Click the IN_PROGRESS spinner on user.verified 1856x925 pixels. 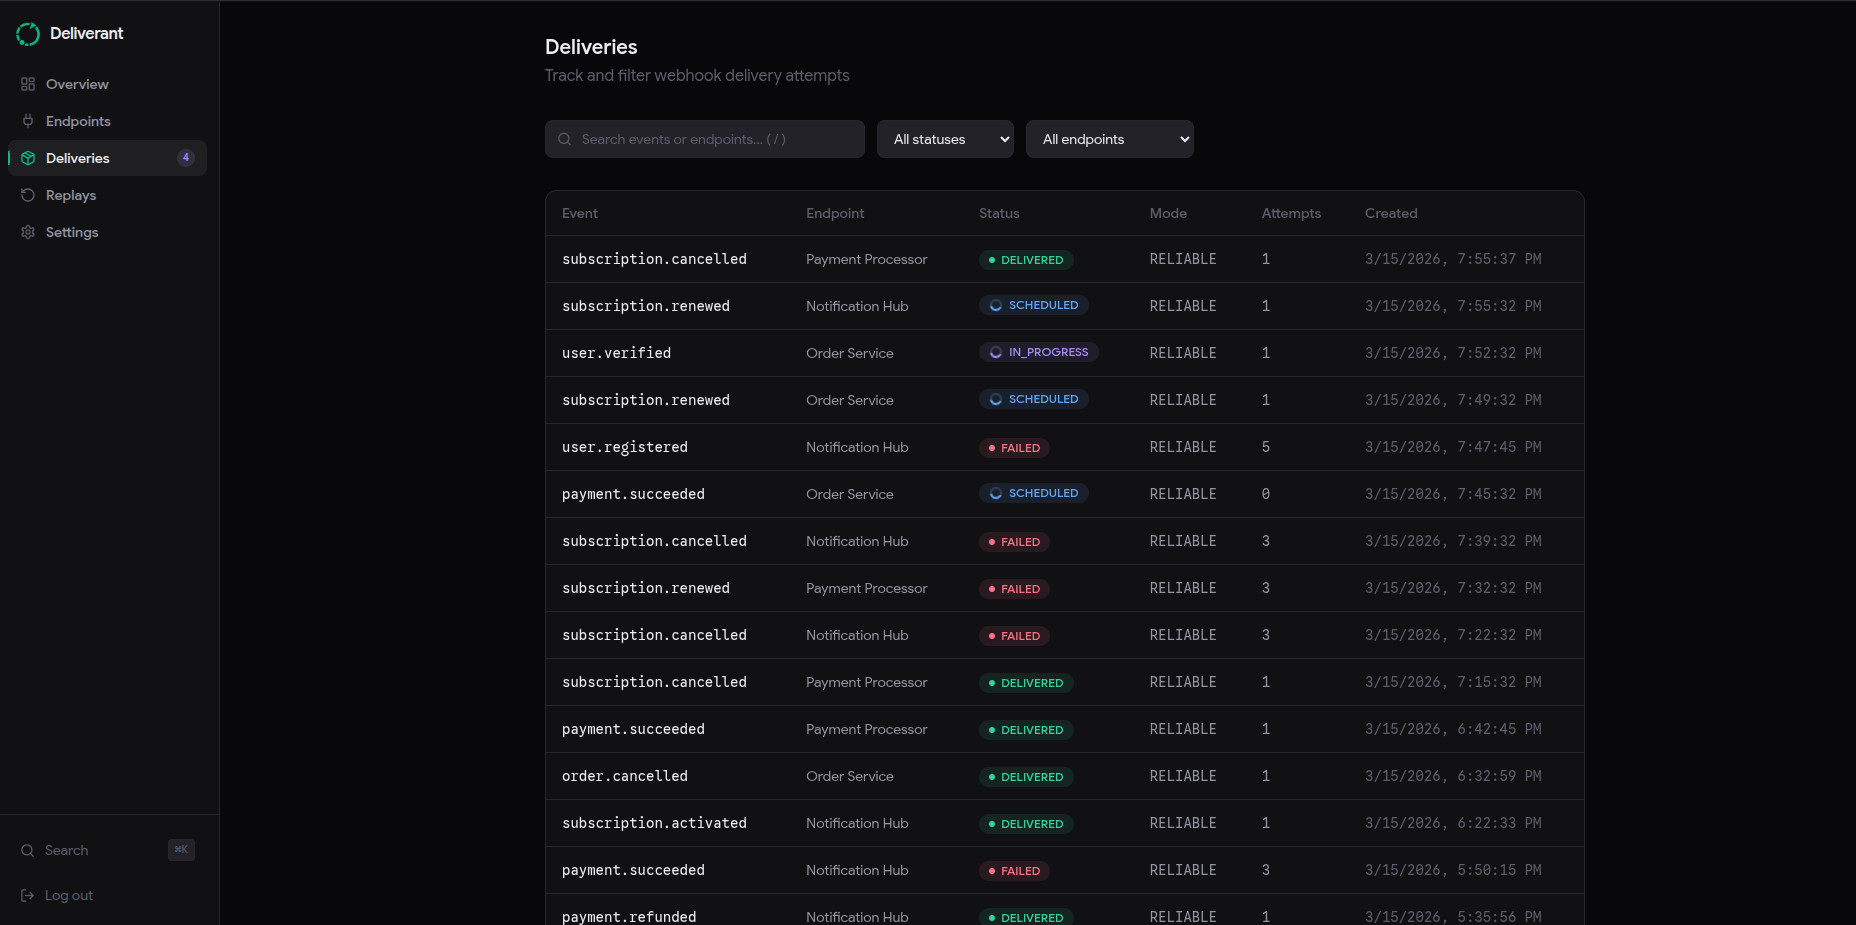[995, 352]
